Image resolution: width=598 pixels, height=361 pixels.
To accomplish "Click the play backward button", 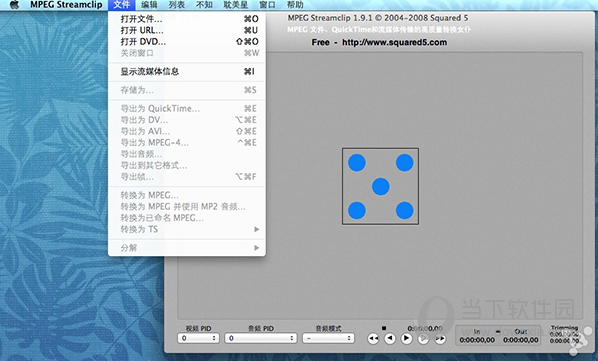I will (x=390, y=339).
